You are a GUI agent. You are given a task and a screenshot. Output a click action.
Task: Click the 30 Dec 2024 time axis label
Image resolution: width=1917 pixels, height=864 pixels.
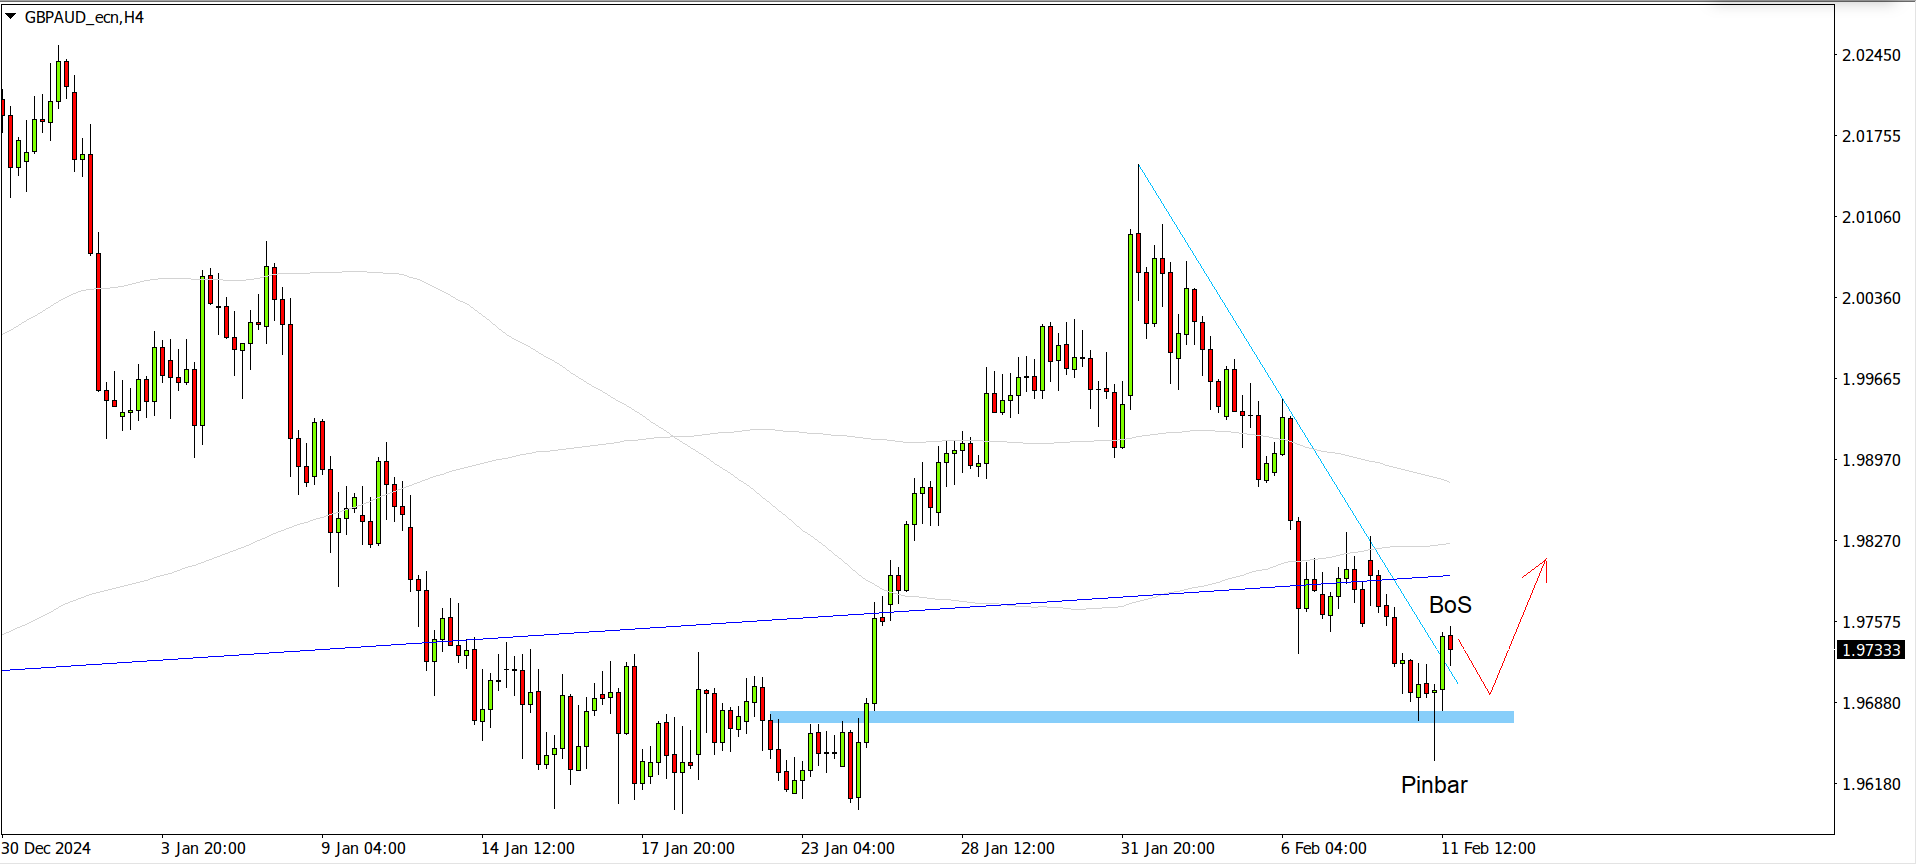coord(46,848)
